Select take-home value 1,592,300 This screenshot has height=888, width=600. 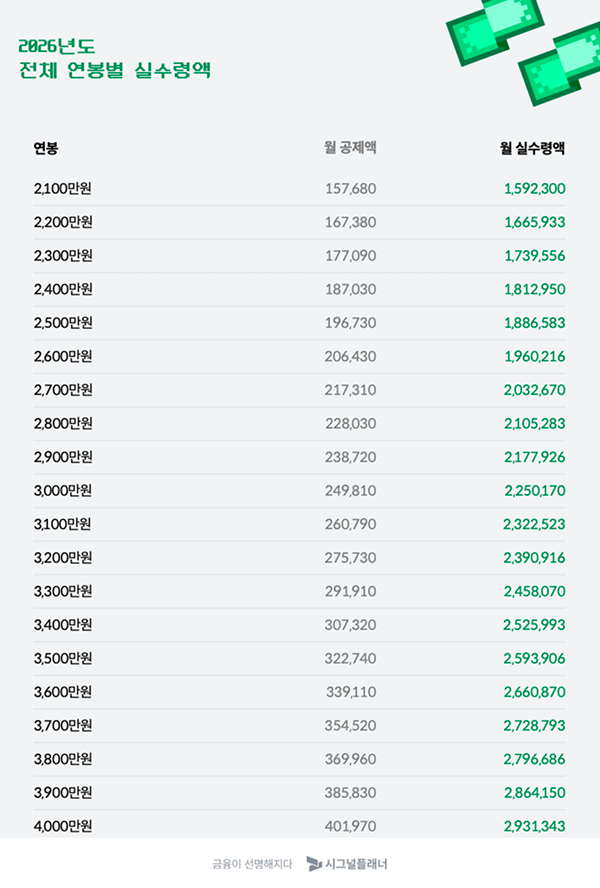click(534, 189)
